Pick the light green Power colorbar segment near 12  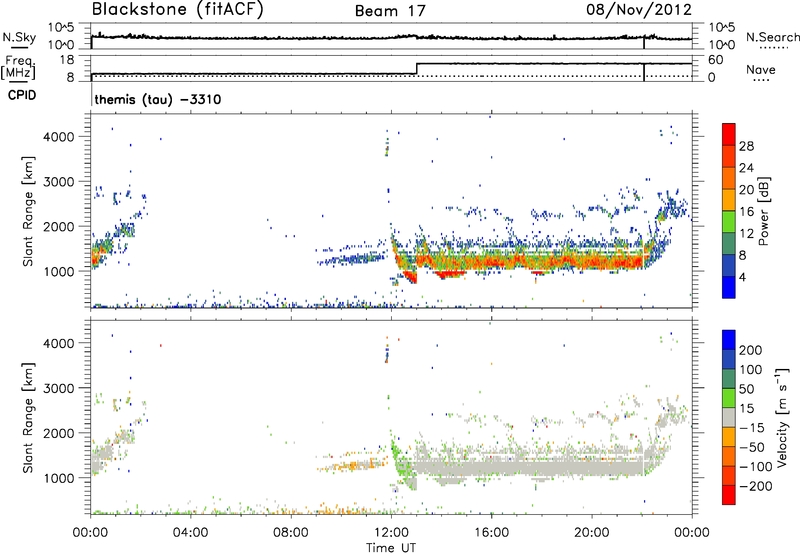coord(729,221)
